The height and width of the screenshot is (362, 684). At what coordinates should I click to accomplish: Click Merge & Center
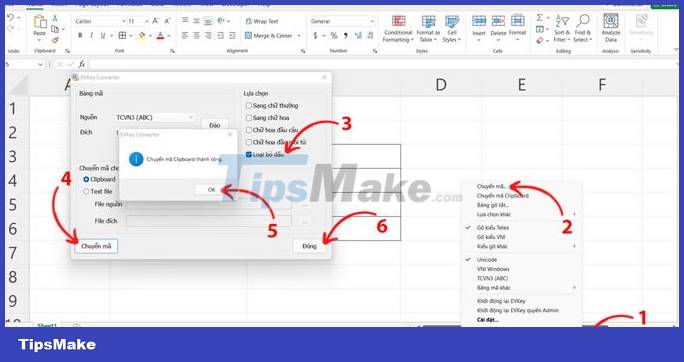click(x=269, y=36)
